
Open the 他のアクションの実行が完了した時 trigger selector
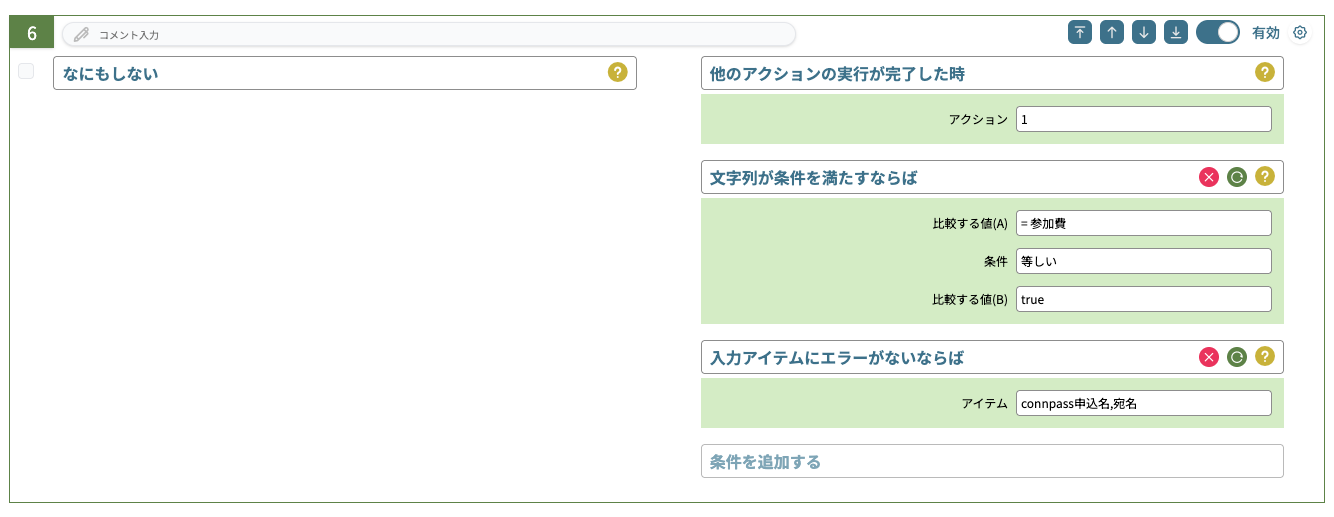992,73
